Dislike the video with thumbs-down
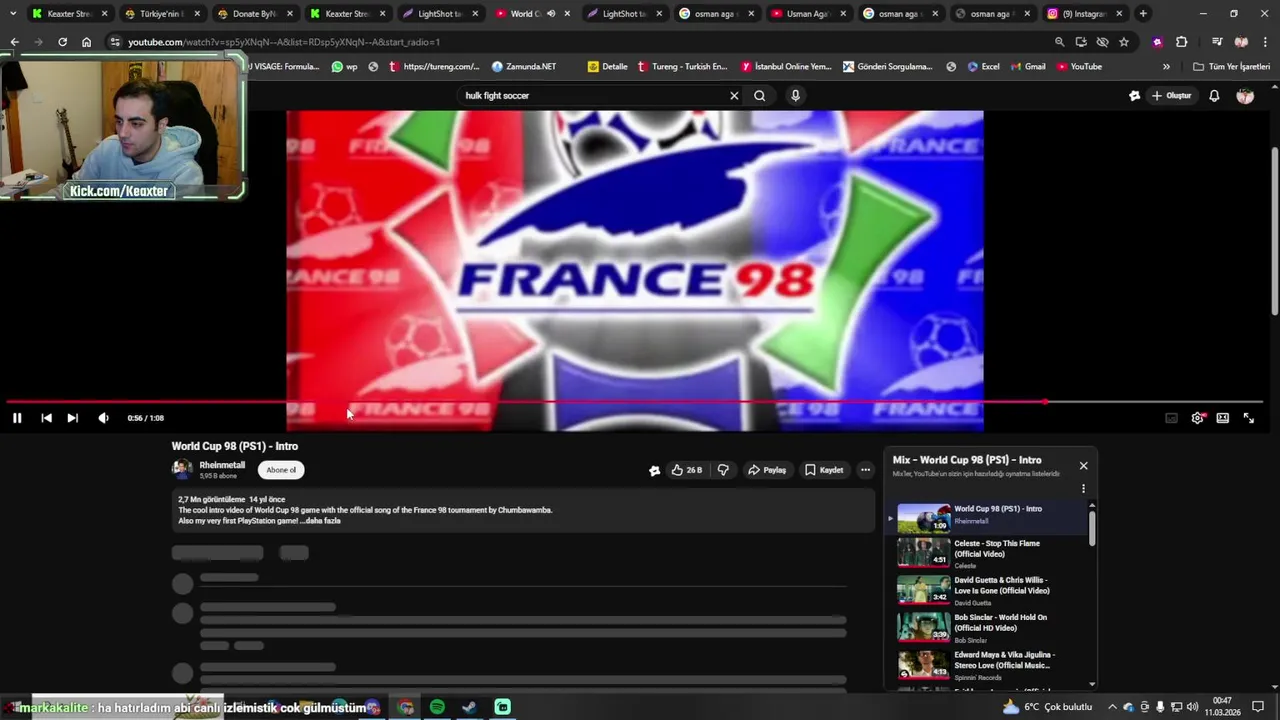 [723, 470]
